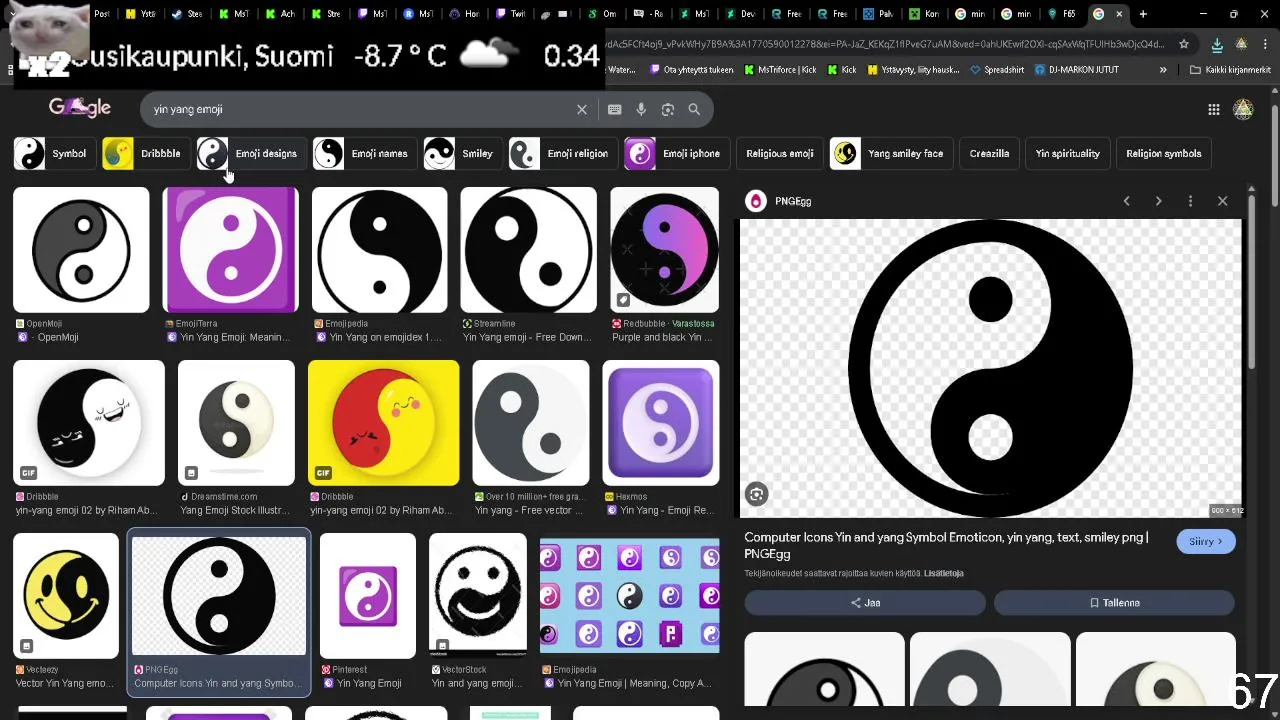
Task: Open the Chrome three-dot menu
Action: click(x=1264, y=44)
